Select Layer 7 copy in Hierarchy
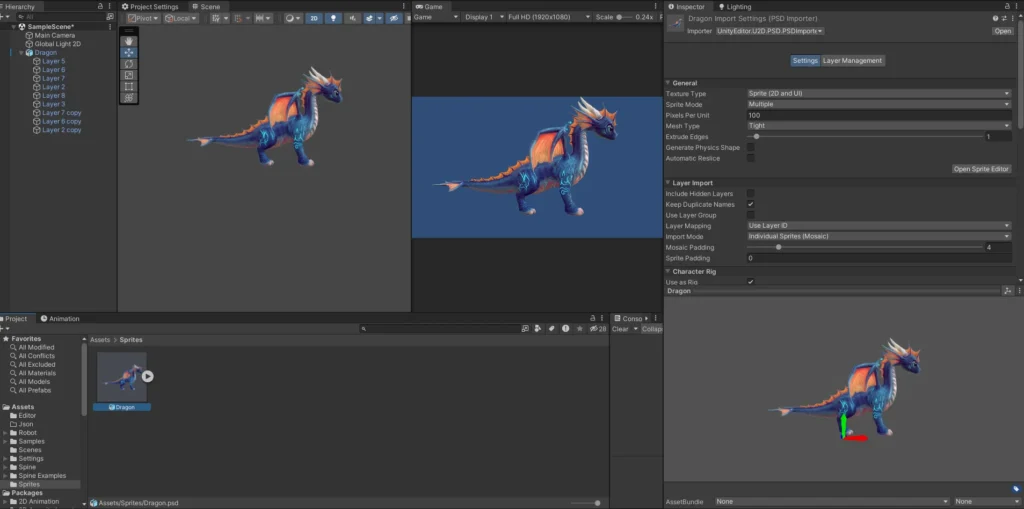The height and width of the screenshot is (509, 1024). pyautogui.click(x=61, y=113)
